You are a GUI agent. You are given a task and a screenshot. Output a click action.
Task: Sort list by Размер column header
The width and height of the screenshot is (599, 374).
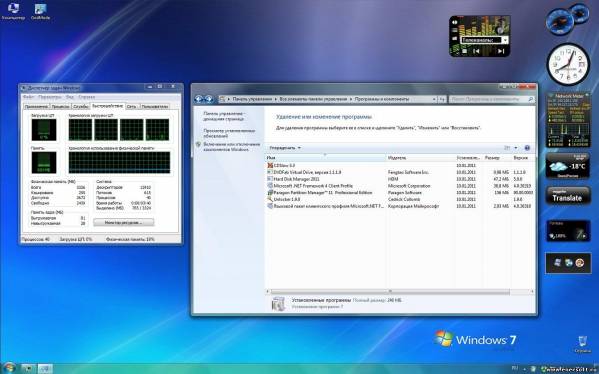click(x=497, y=157)
